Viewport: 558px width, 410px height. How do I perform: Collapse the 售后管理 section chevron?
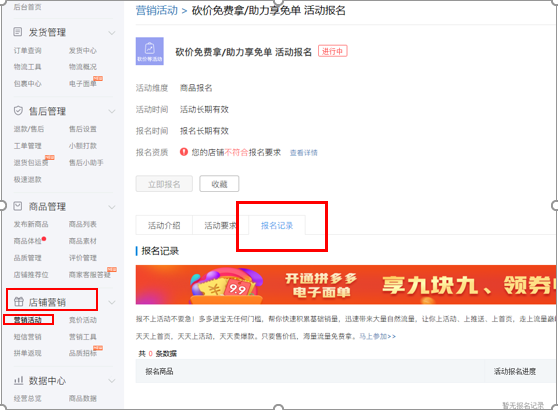point(112,111)
